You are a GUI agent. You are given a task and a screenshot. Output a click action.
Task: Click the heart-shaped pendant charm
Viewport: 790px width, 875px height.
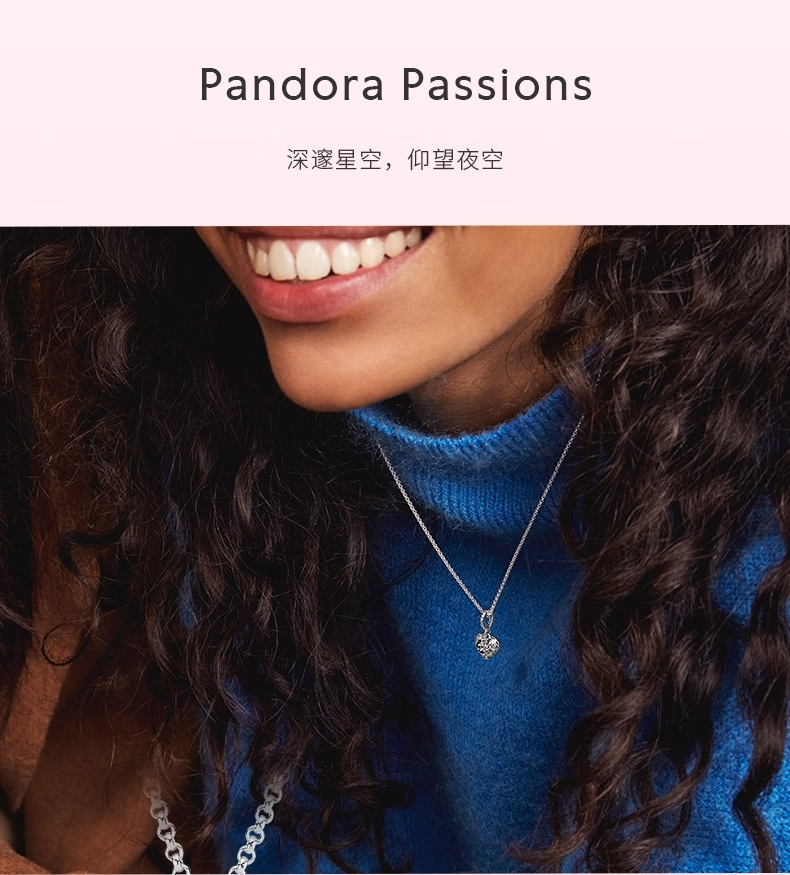[487, 644]
